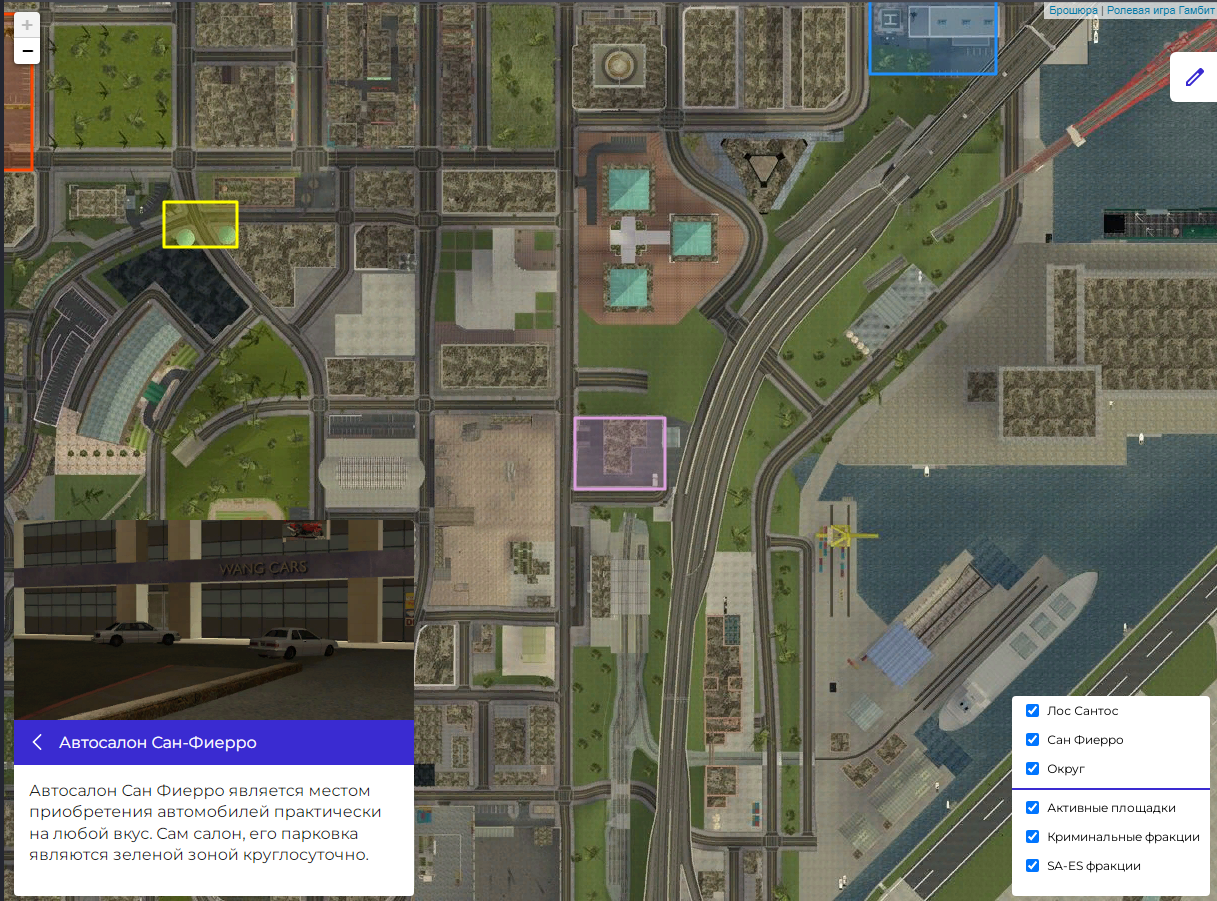Open map editing with the pencil icon
Viewport: 1217px width, 901px height.
pos(1194,78)
